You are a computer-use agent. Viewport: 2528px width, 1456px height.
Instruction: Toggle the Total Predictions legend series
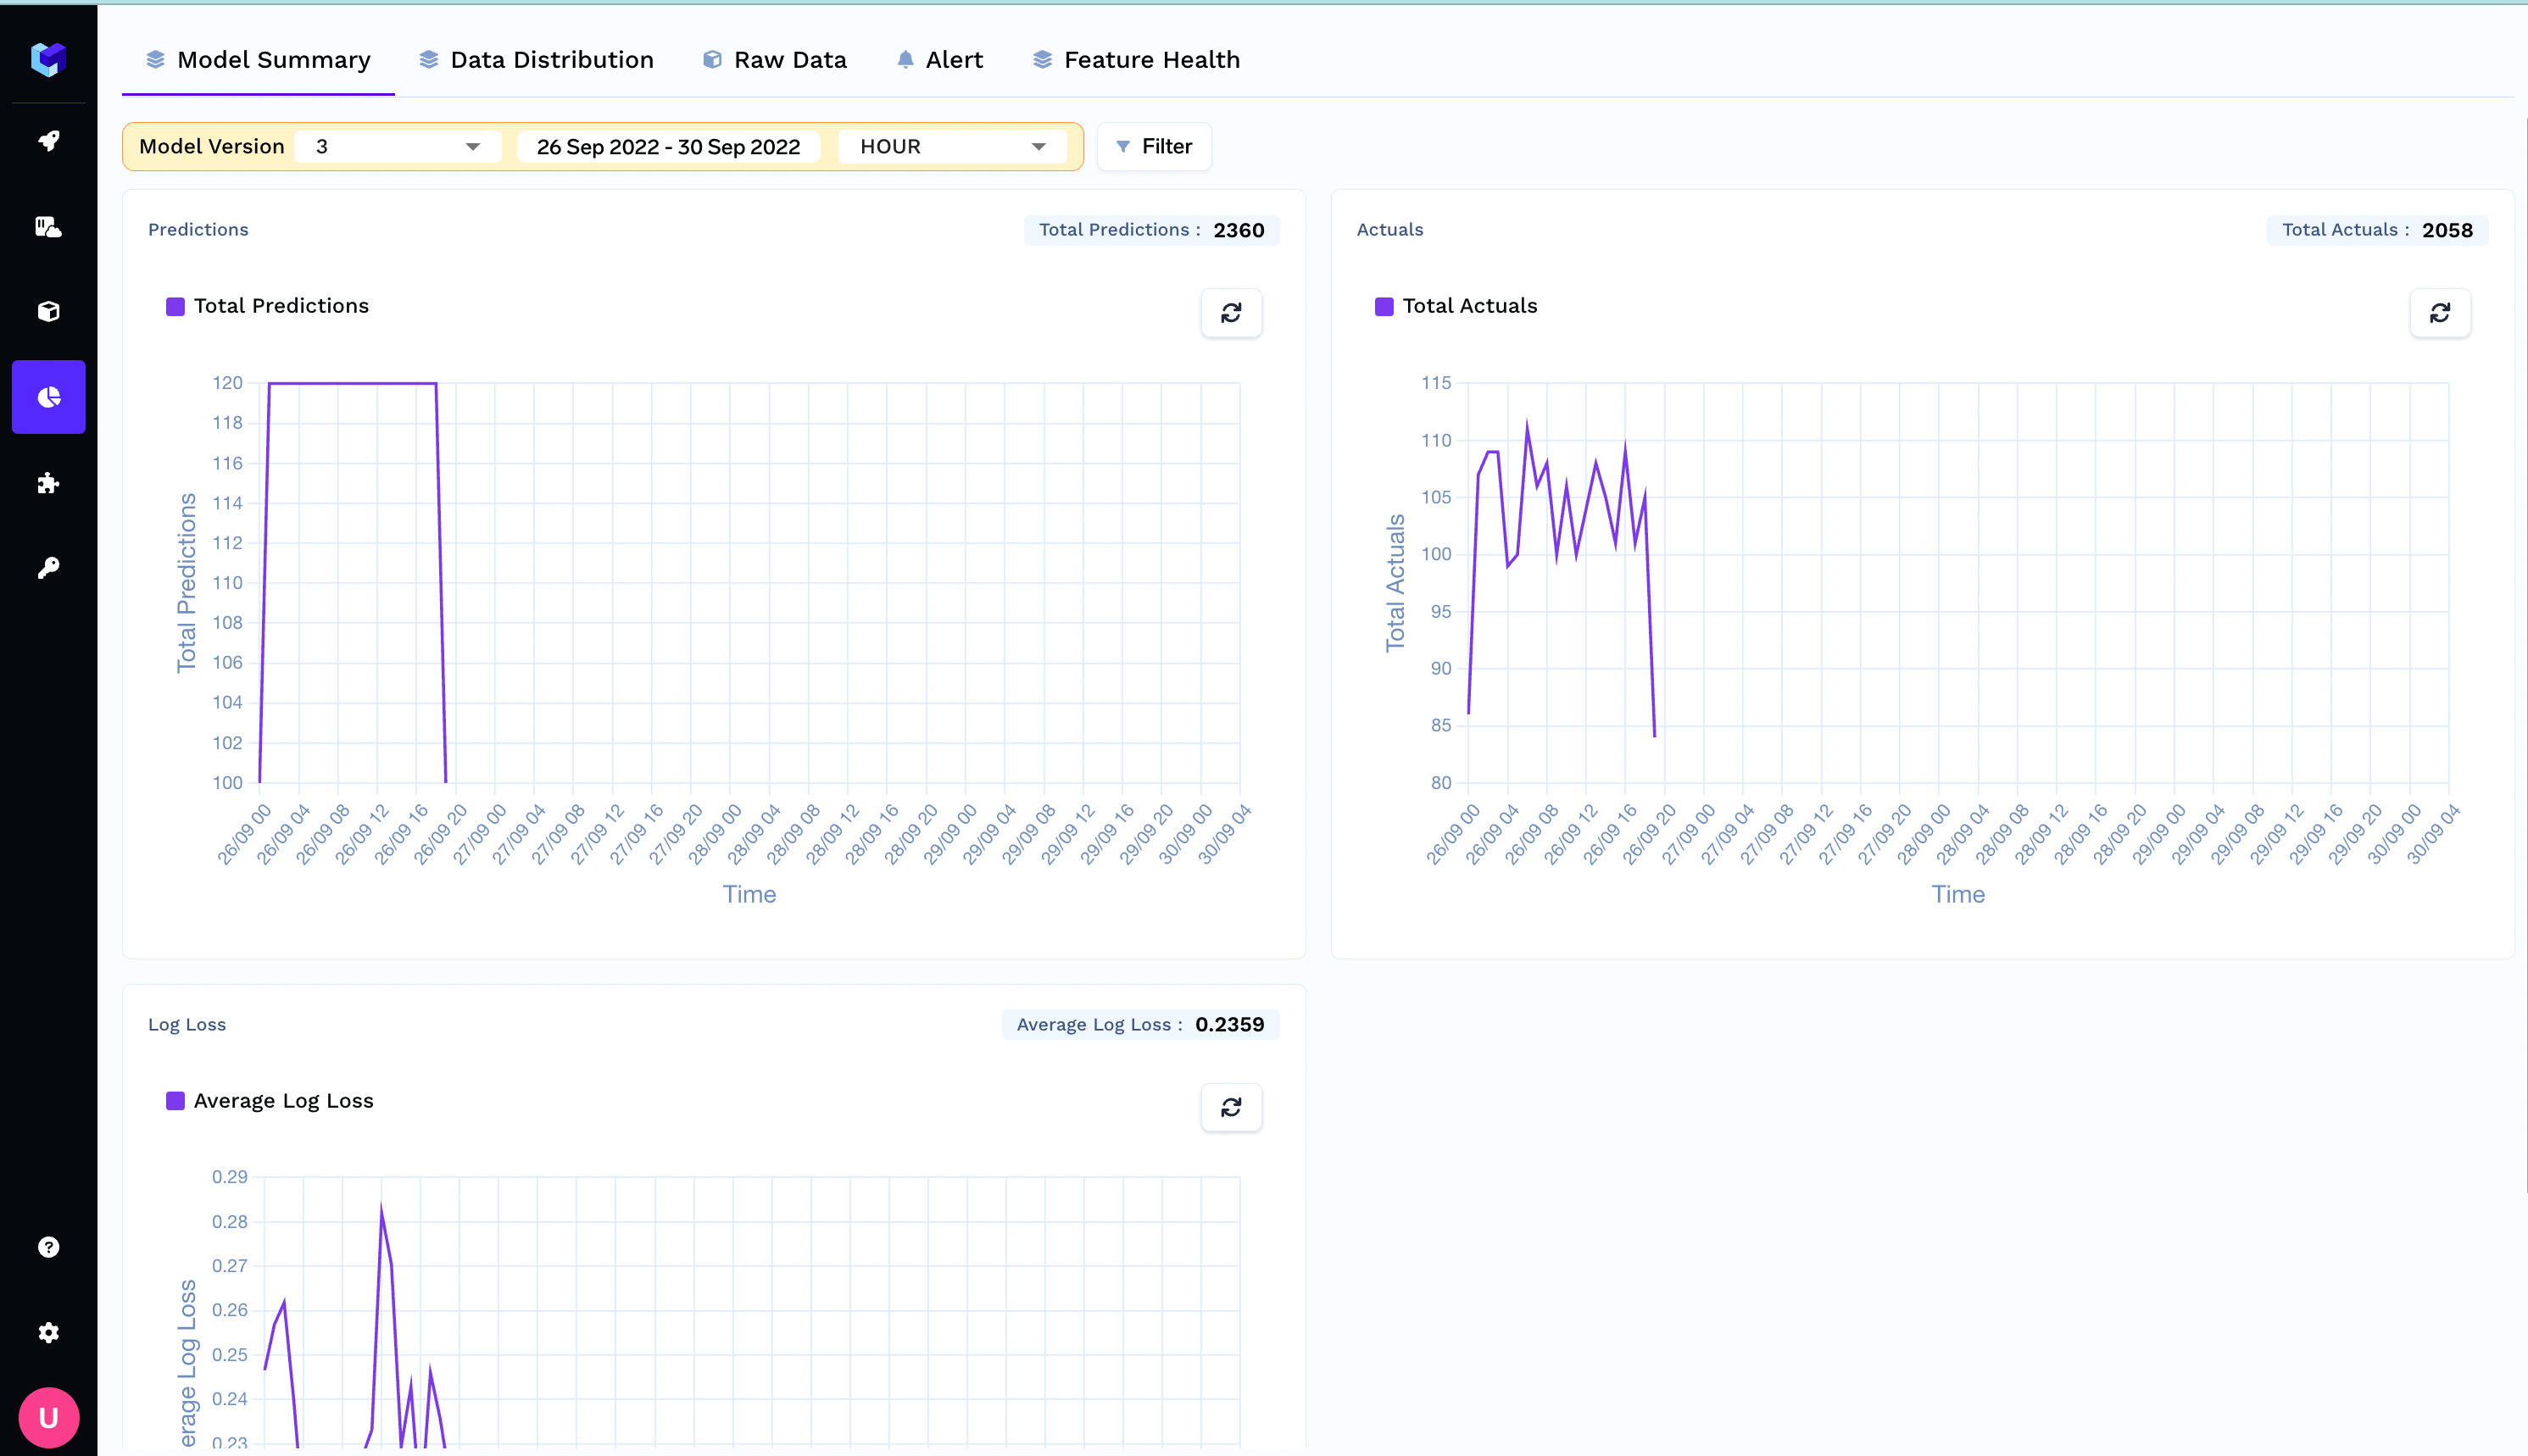click(x=268, y=306)
